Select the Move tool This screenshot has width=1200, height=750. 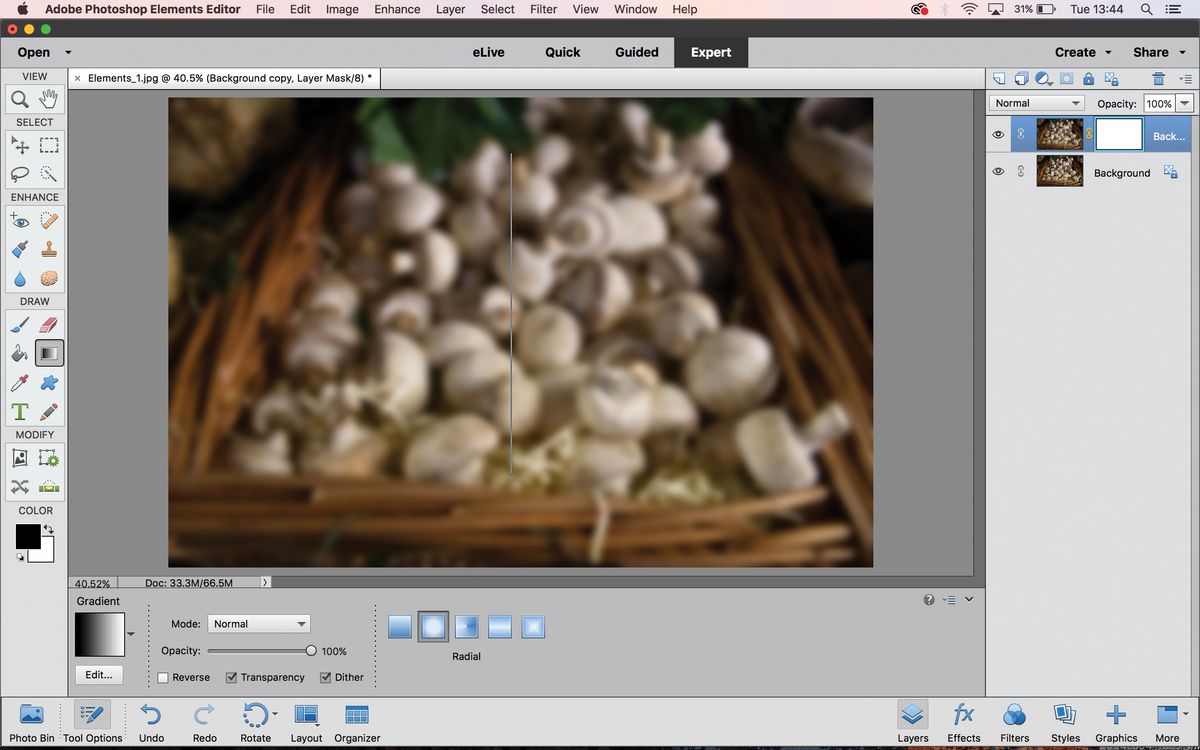(x=20, y=145)
